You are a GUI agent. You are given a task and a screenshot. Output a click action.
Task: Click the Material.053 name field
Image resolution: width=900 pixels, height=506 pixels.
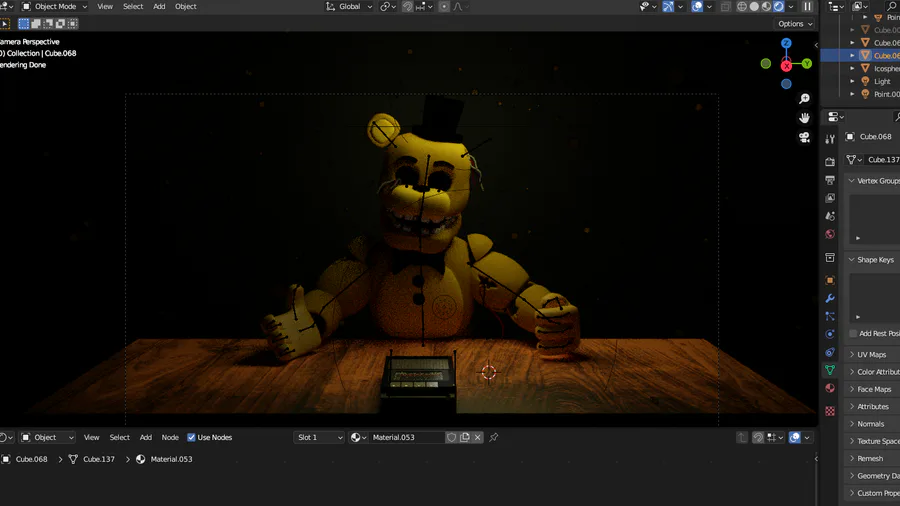tap(407, 438)
